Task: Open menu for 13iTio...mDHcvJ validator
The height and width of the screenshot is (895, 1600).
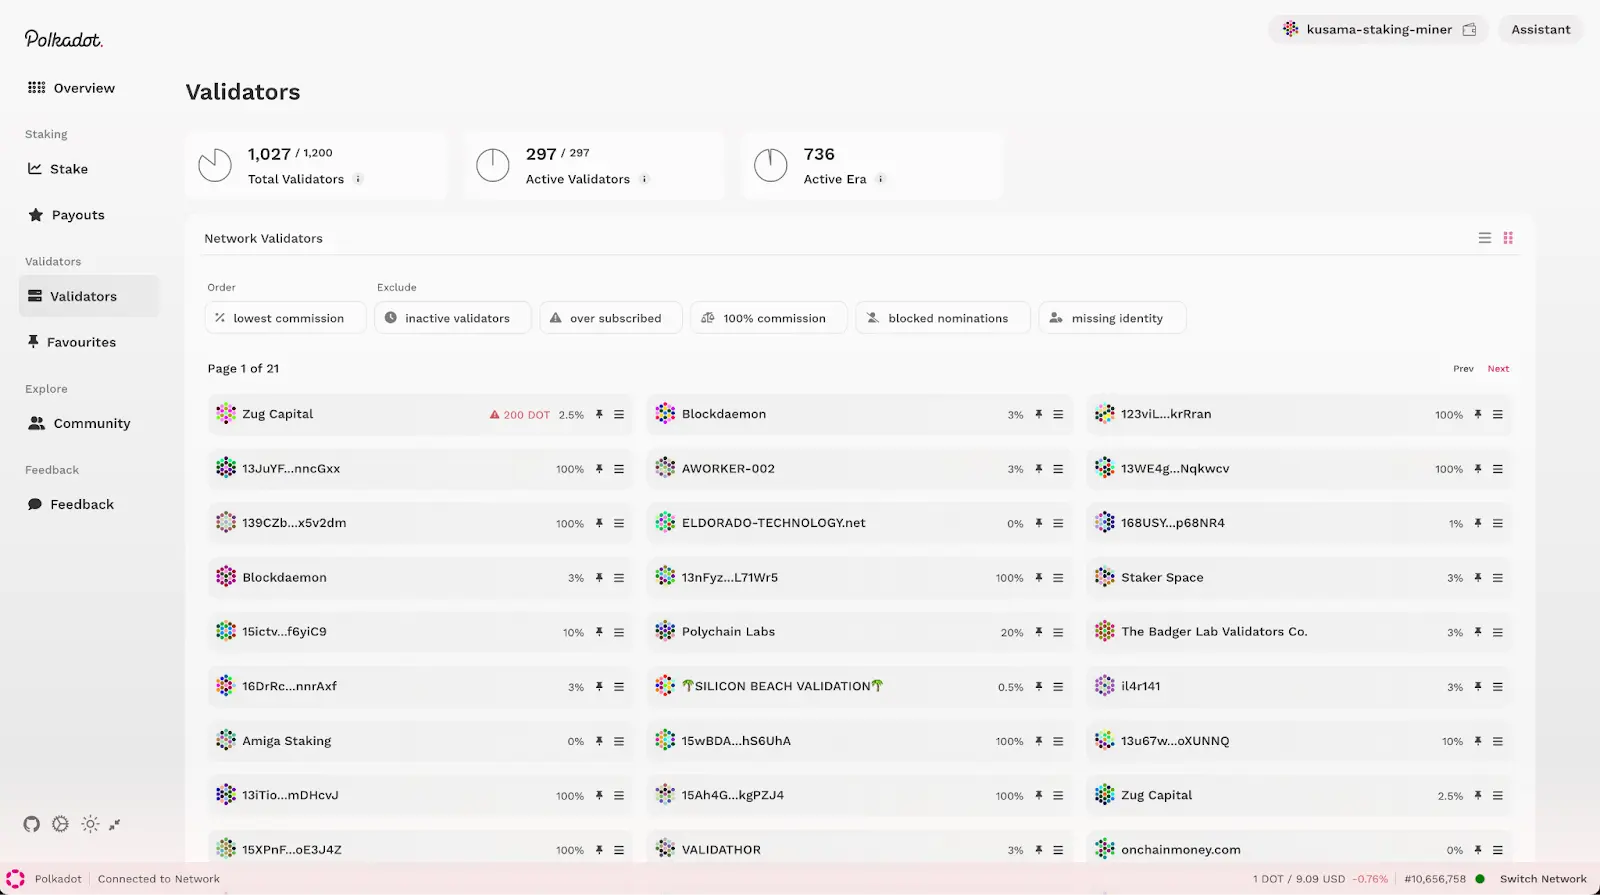Action: [x=619, y=795]
